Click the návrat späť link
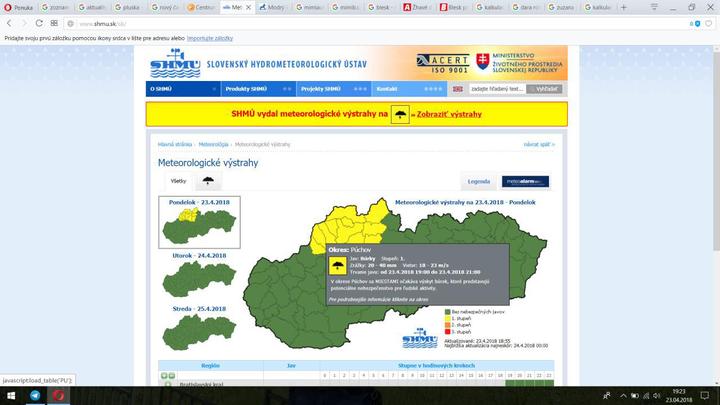This screenshot has height=405, width=720. tap(536, 145)
